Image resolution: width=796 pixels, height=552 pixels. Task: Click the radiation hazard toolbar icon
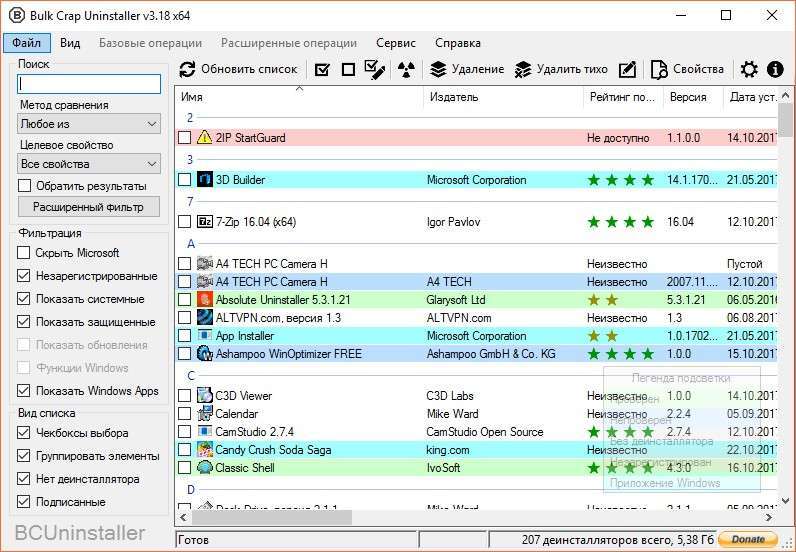406,70
